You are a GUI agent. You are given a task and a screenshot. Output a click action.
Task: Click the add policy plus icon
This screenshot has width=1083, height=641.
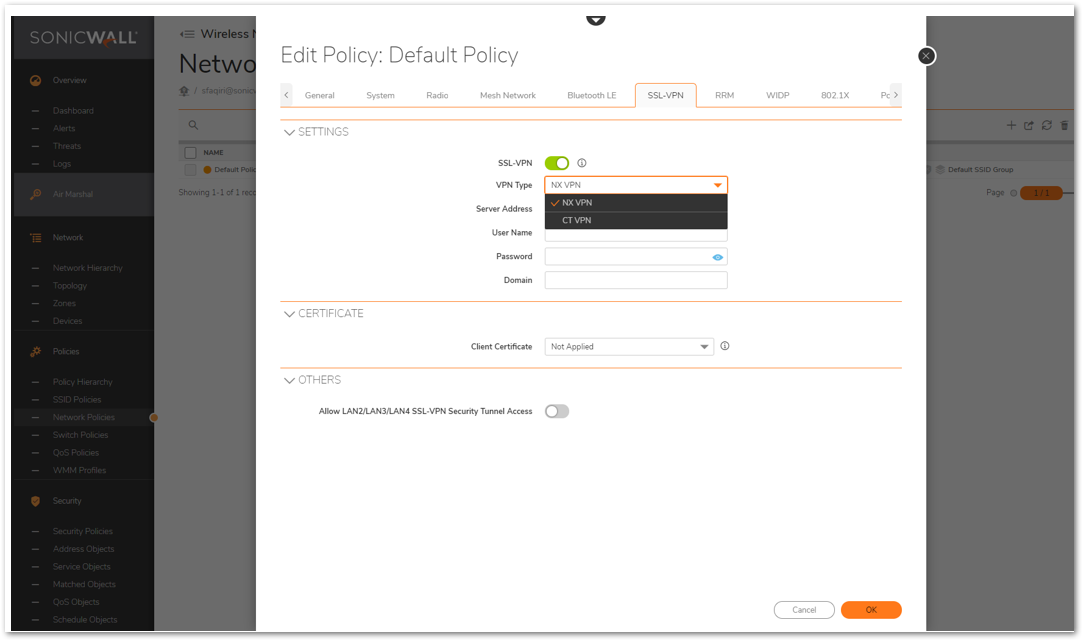[1011, 125]
